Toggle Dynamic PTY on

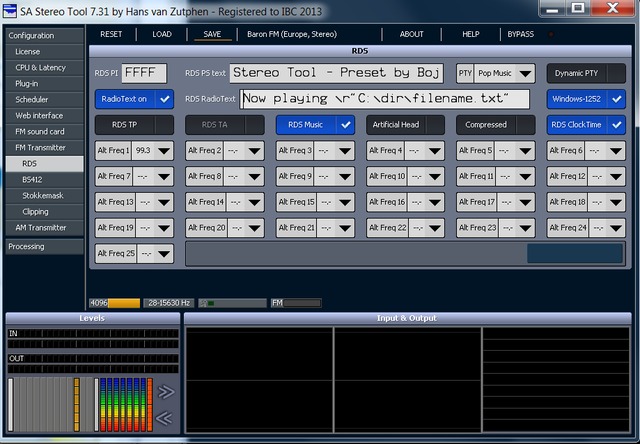(x=586, y=73)
